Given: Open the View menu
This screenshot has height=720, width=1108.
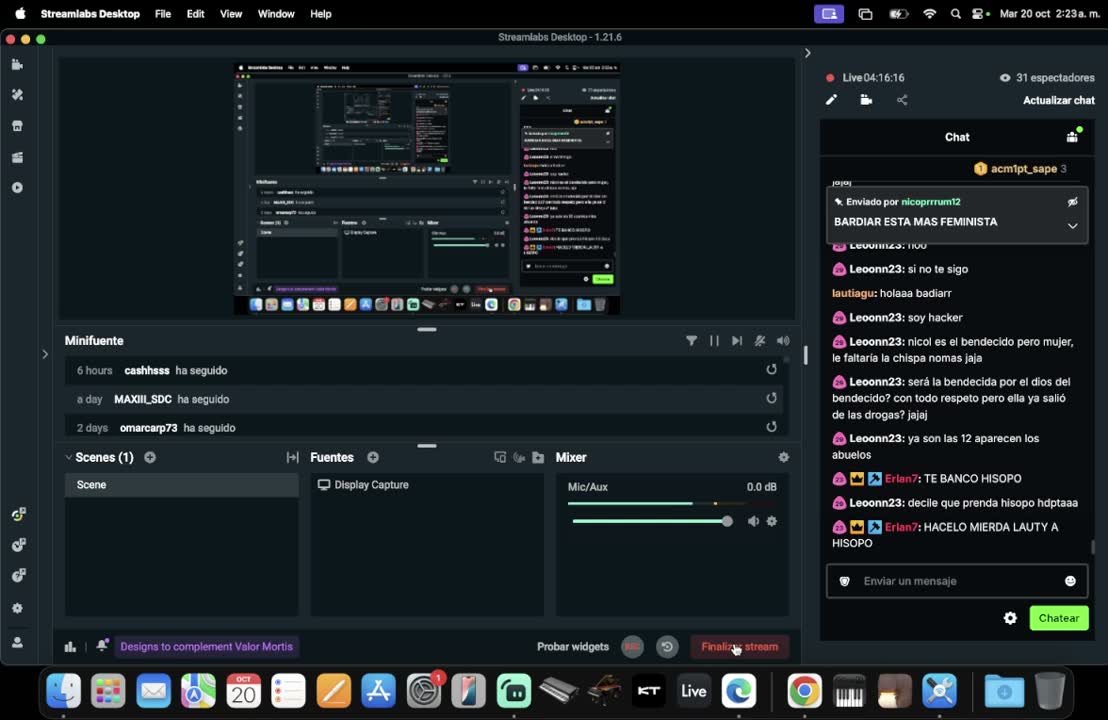Looking at the screenshot, I should [x=231, y=14].
